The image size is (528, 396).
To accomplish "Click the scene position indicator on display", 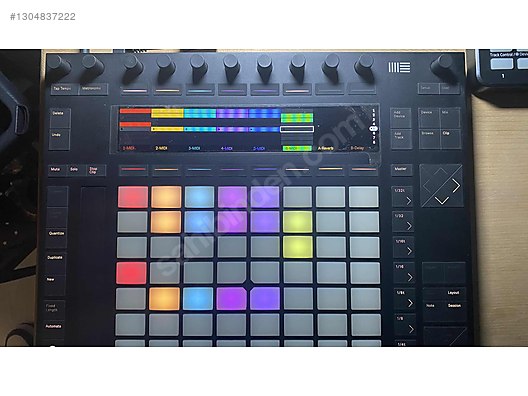I will [373, 128].
